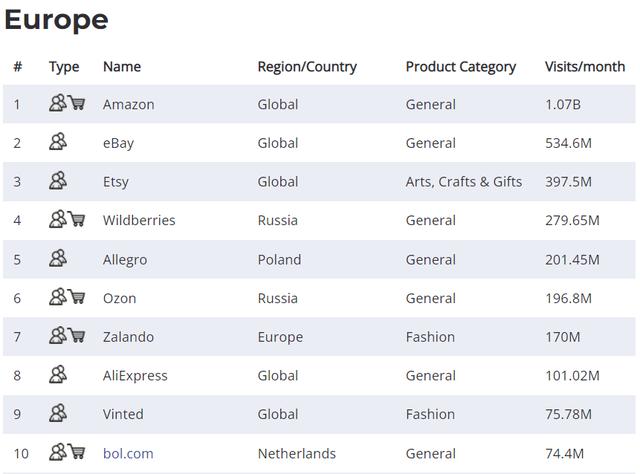Open the bol.com link
Viewport: 640px width, 474px height.
tap(128, 453)
